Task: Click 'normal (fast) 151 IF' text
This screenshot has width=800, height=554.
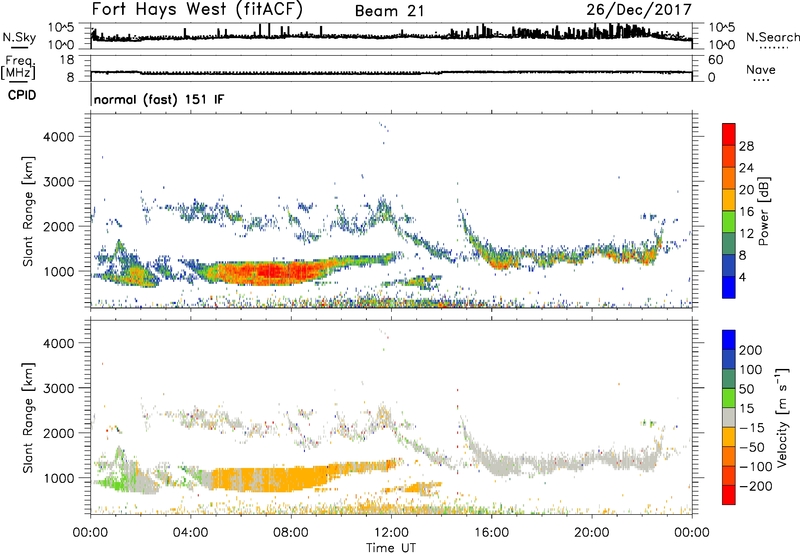Action: click(159, 99)
